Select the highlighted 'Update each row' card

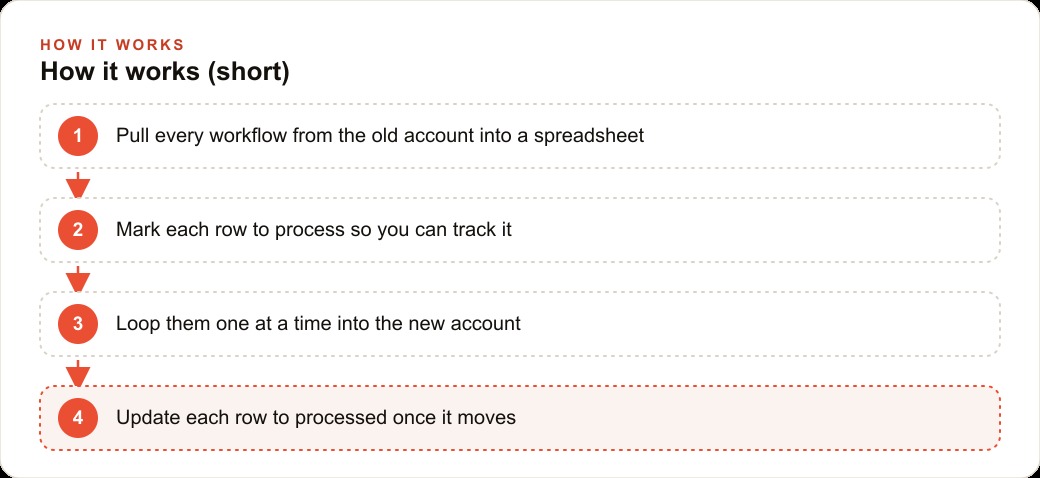point(520,418)
